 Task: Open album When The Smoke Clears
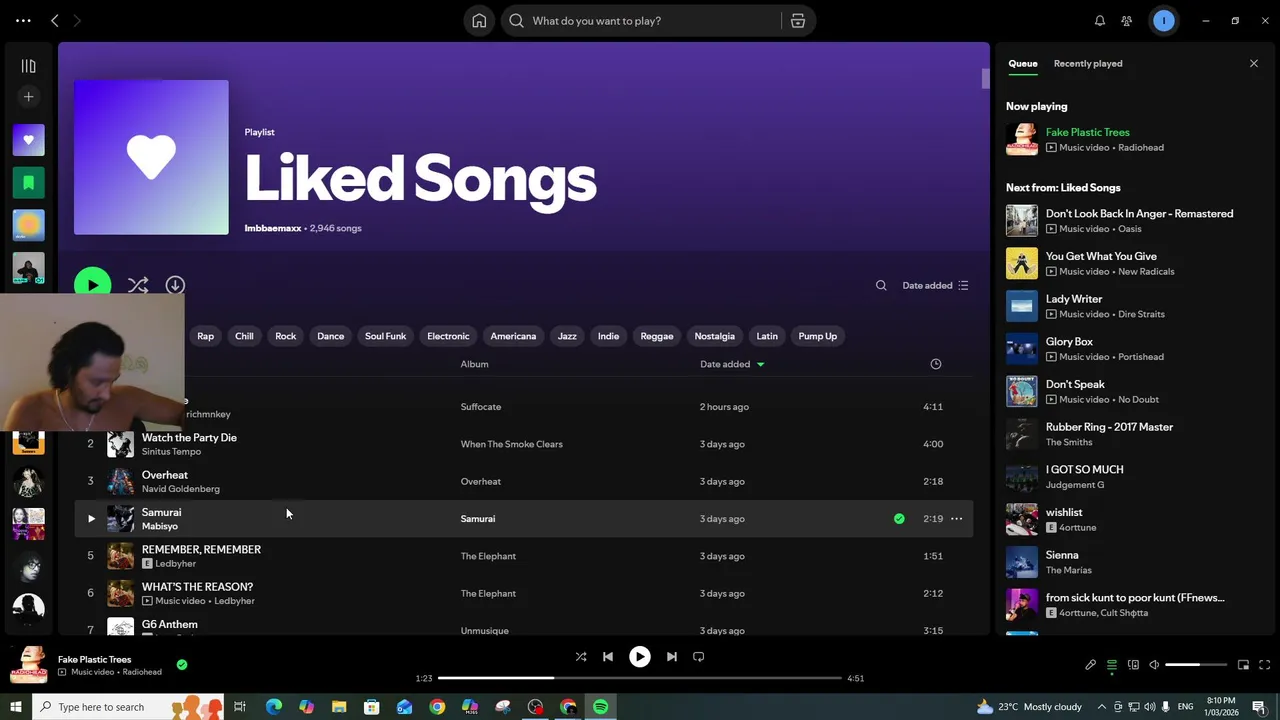tap(511, 444)
